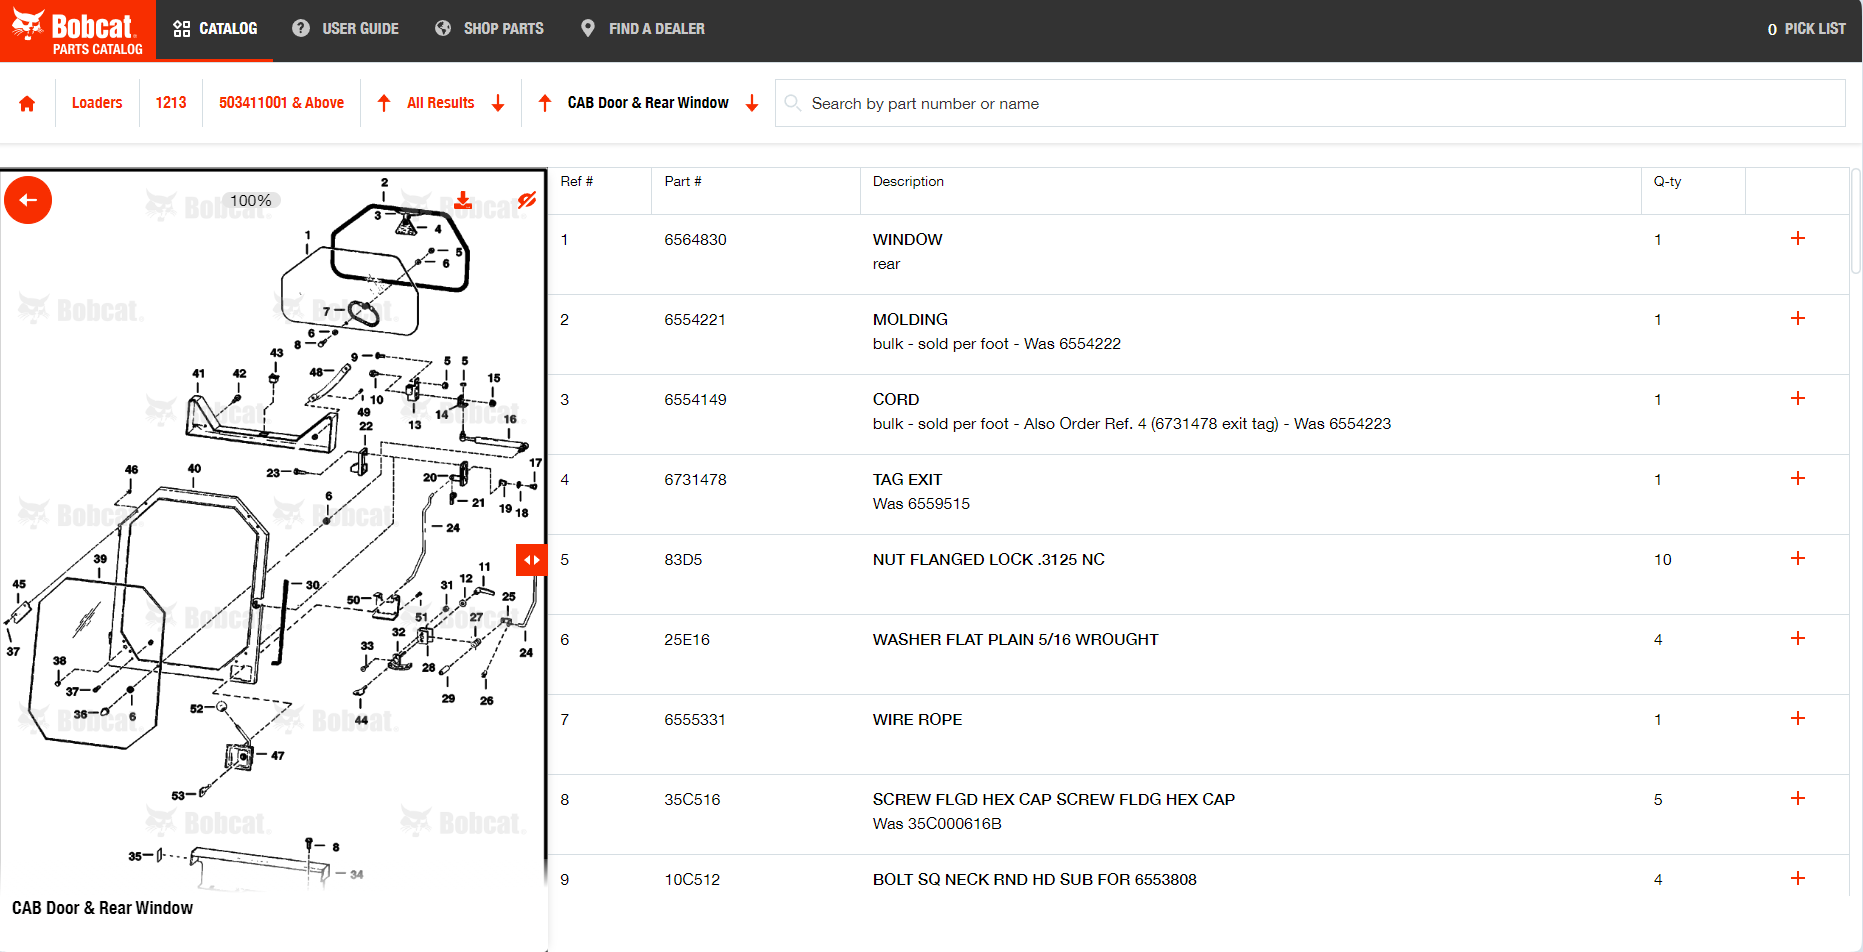This screenshot has height=952, width=1863.
Task: Open next section after CAB Door & Rear Window
Action: [752, 103]
